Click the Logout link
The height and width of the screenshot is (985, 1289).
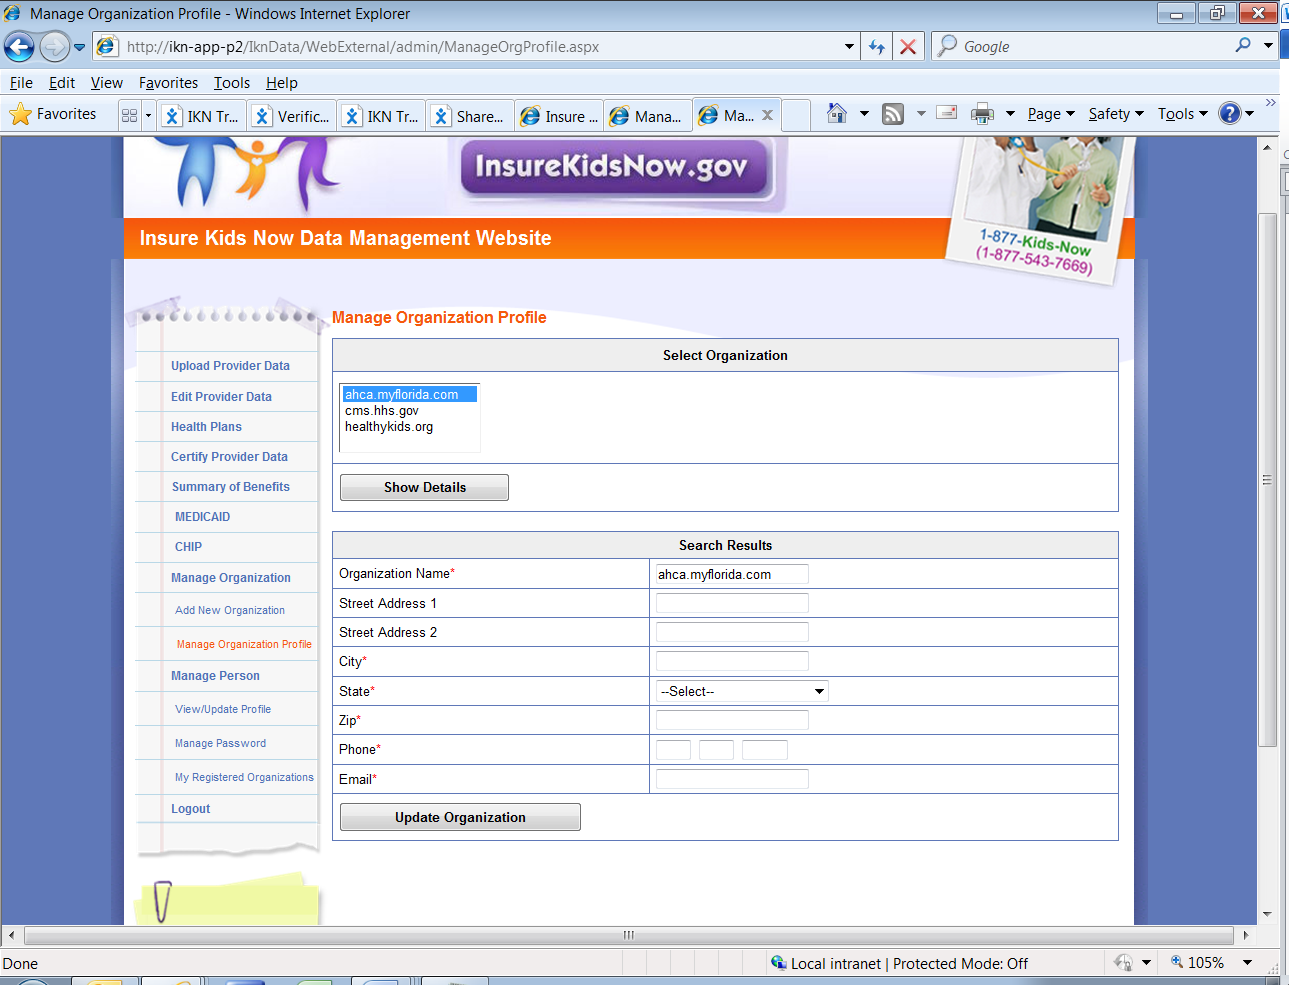click(x=190, y=809)
